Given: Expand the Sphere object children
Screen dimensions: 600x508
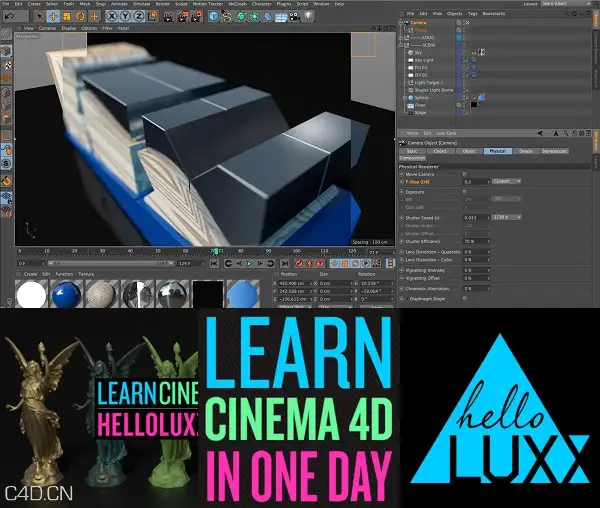Looking at the screenshot, I should click(405, 98).
